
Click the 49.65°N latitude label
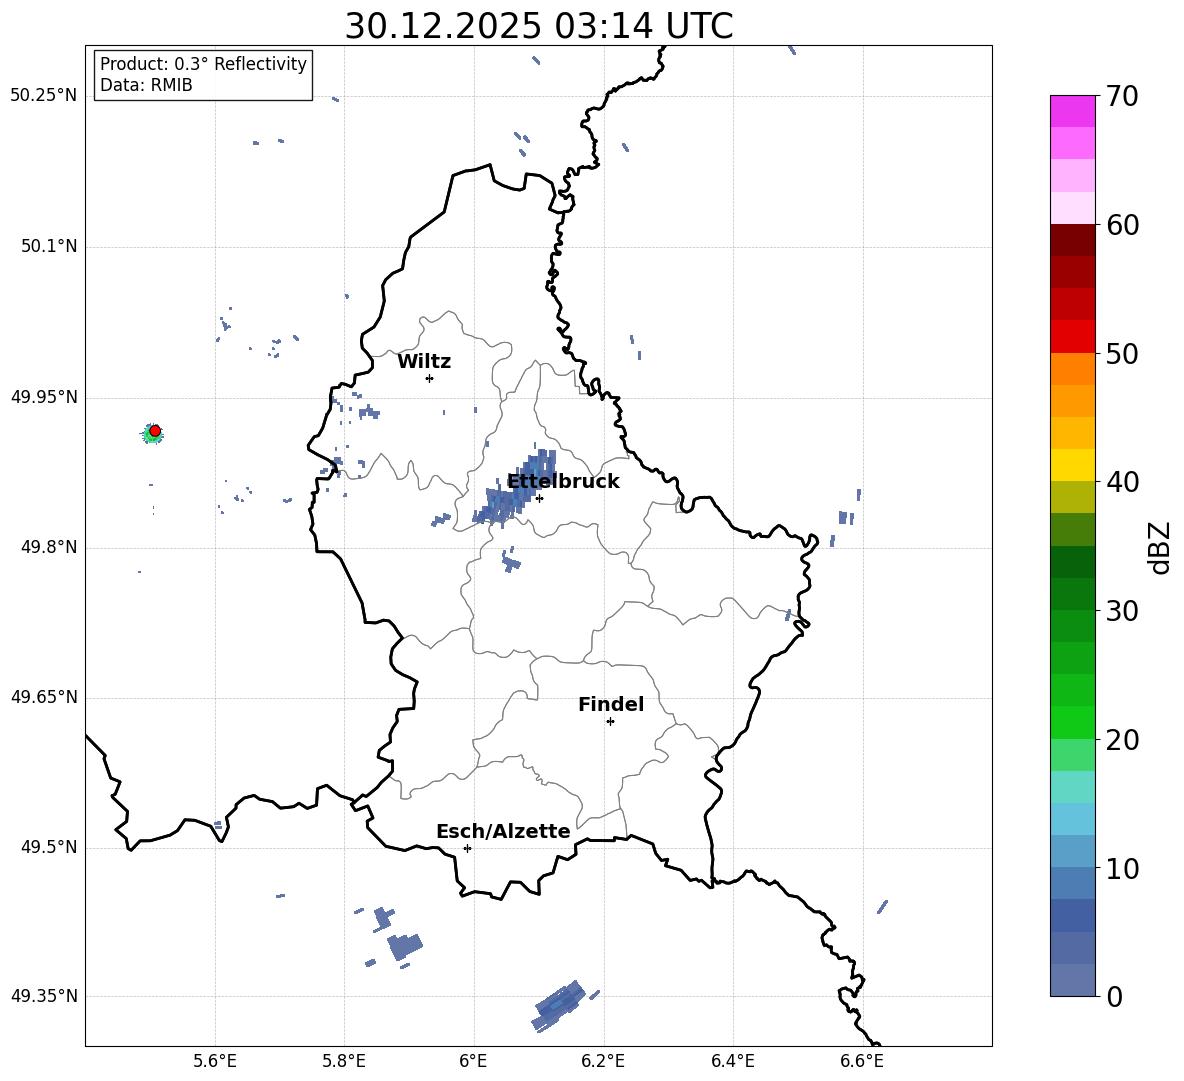pyautogui.click(x=44, y=697)
